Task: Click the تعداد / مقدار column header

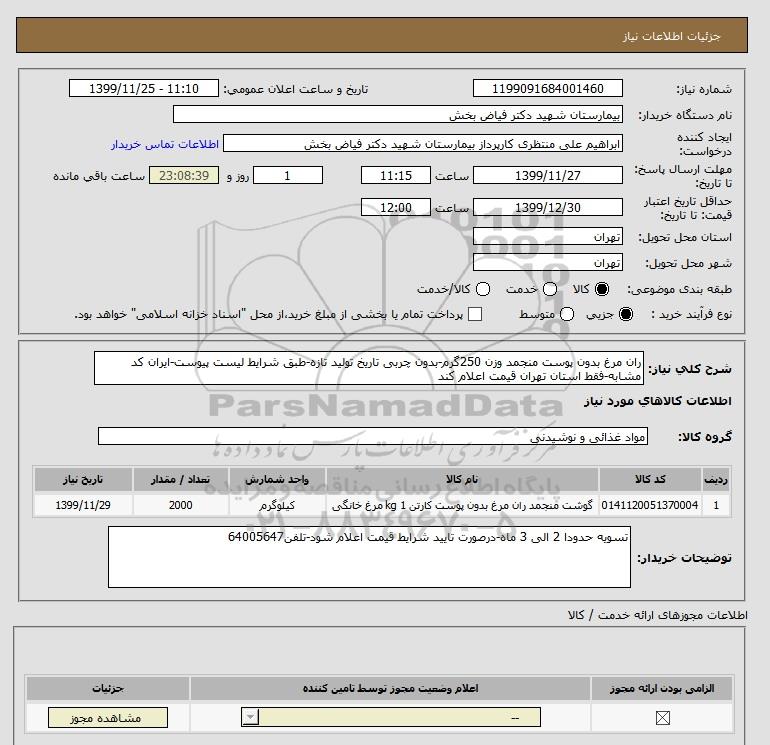Action: tap(180, 480)
